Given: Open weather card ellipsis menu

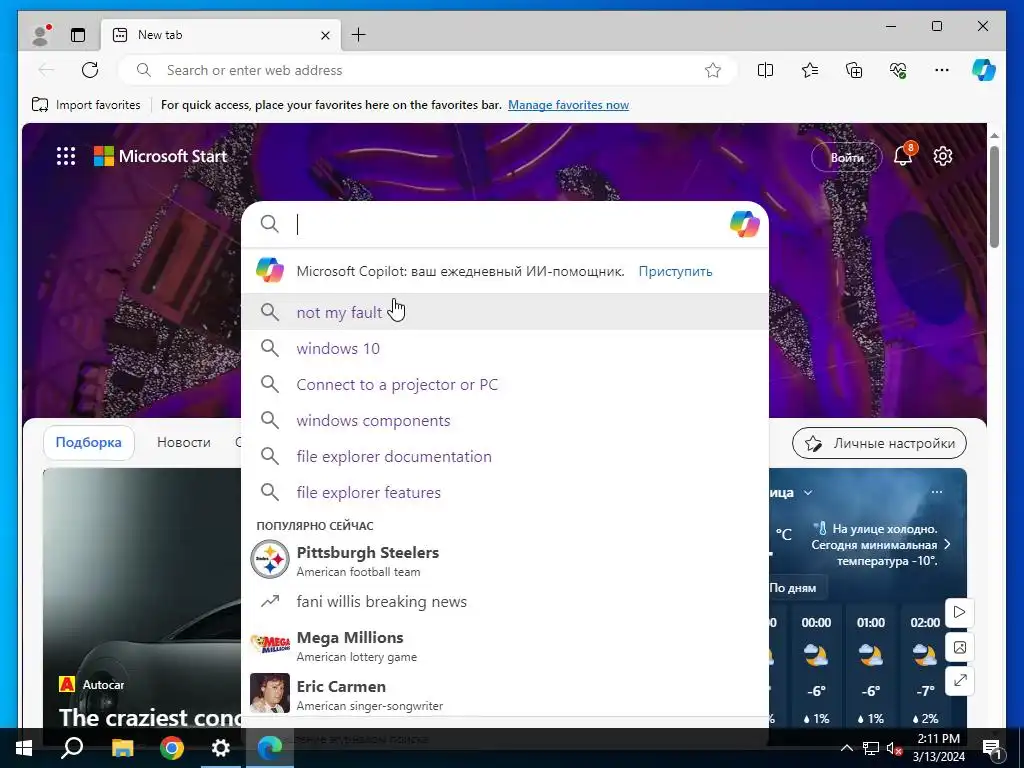Looking at the screenshot, I should point(937,492).
